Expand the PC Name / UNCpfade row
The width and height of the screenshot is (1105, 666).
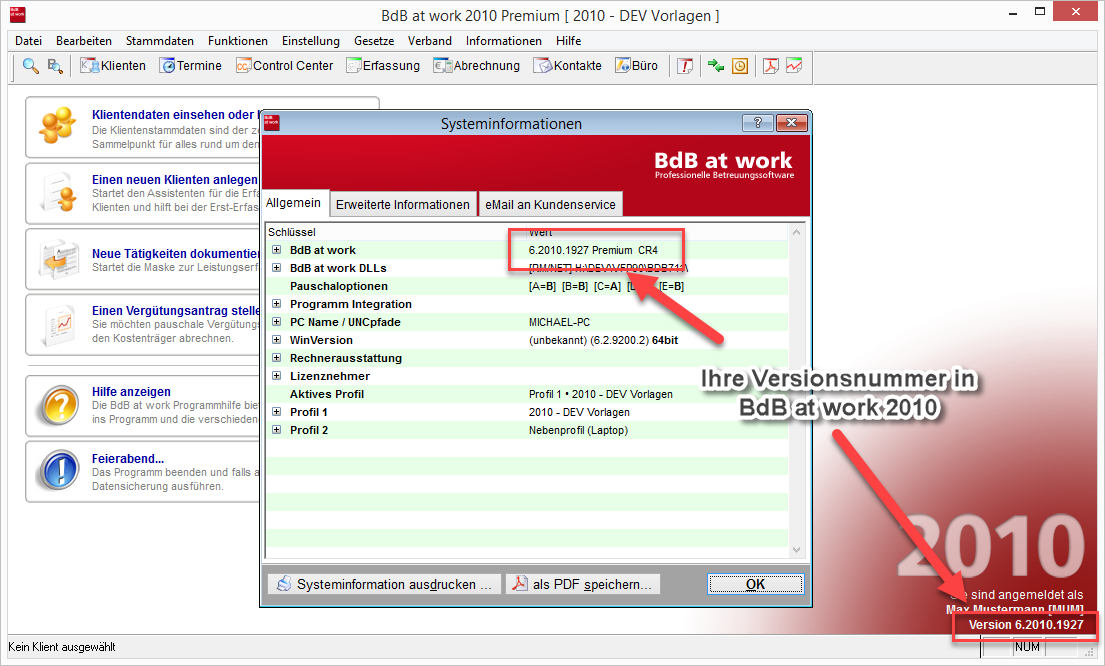pos(276,321)
